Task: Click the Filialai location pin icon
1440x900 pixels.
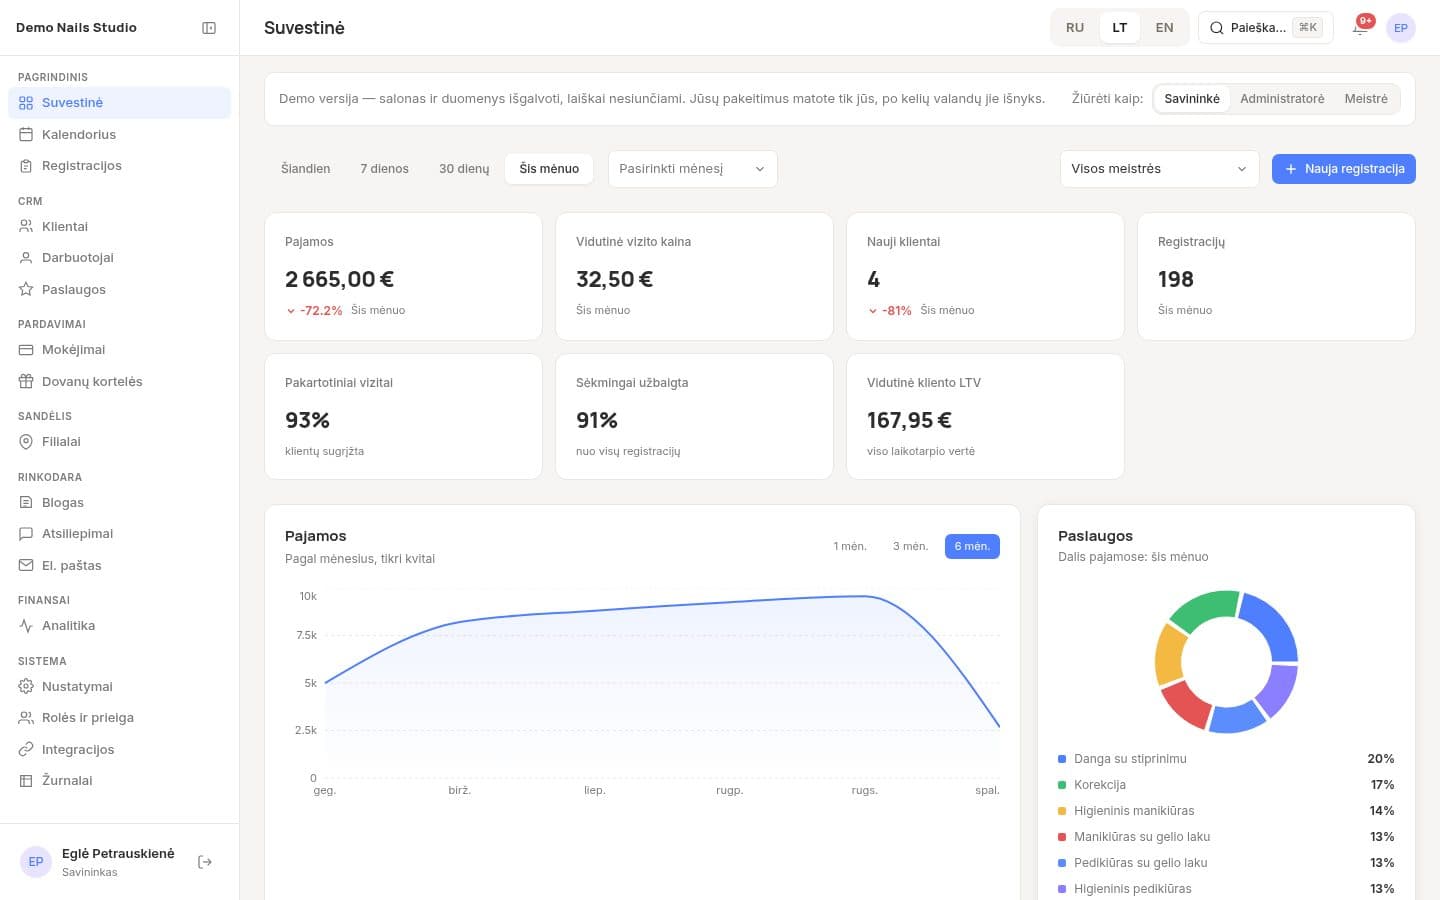Action: (x=26, y=442)
